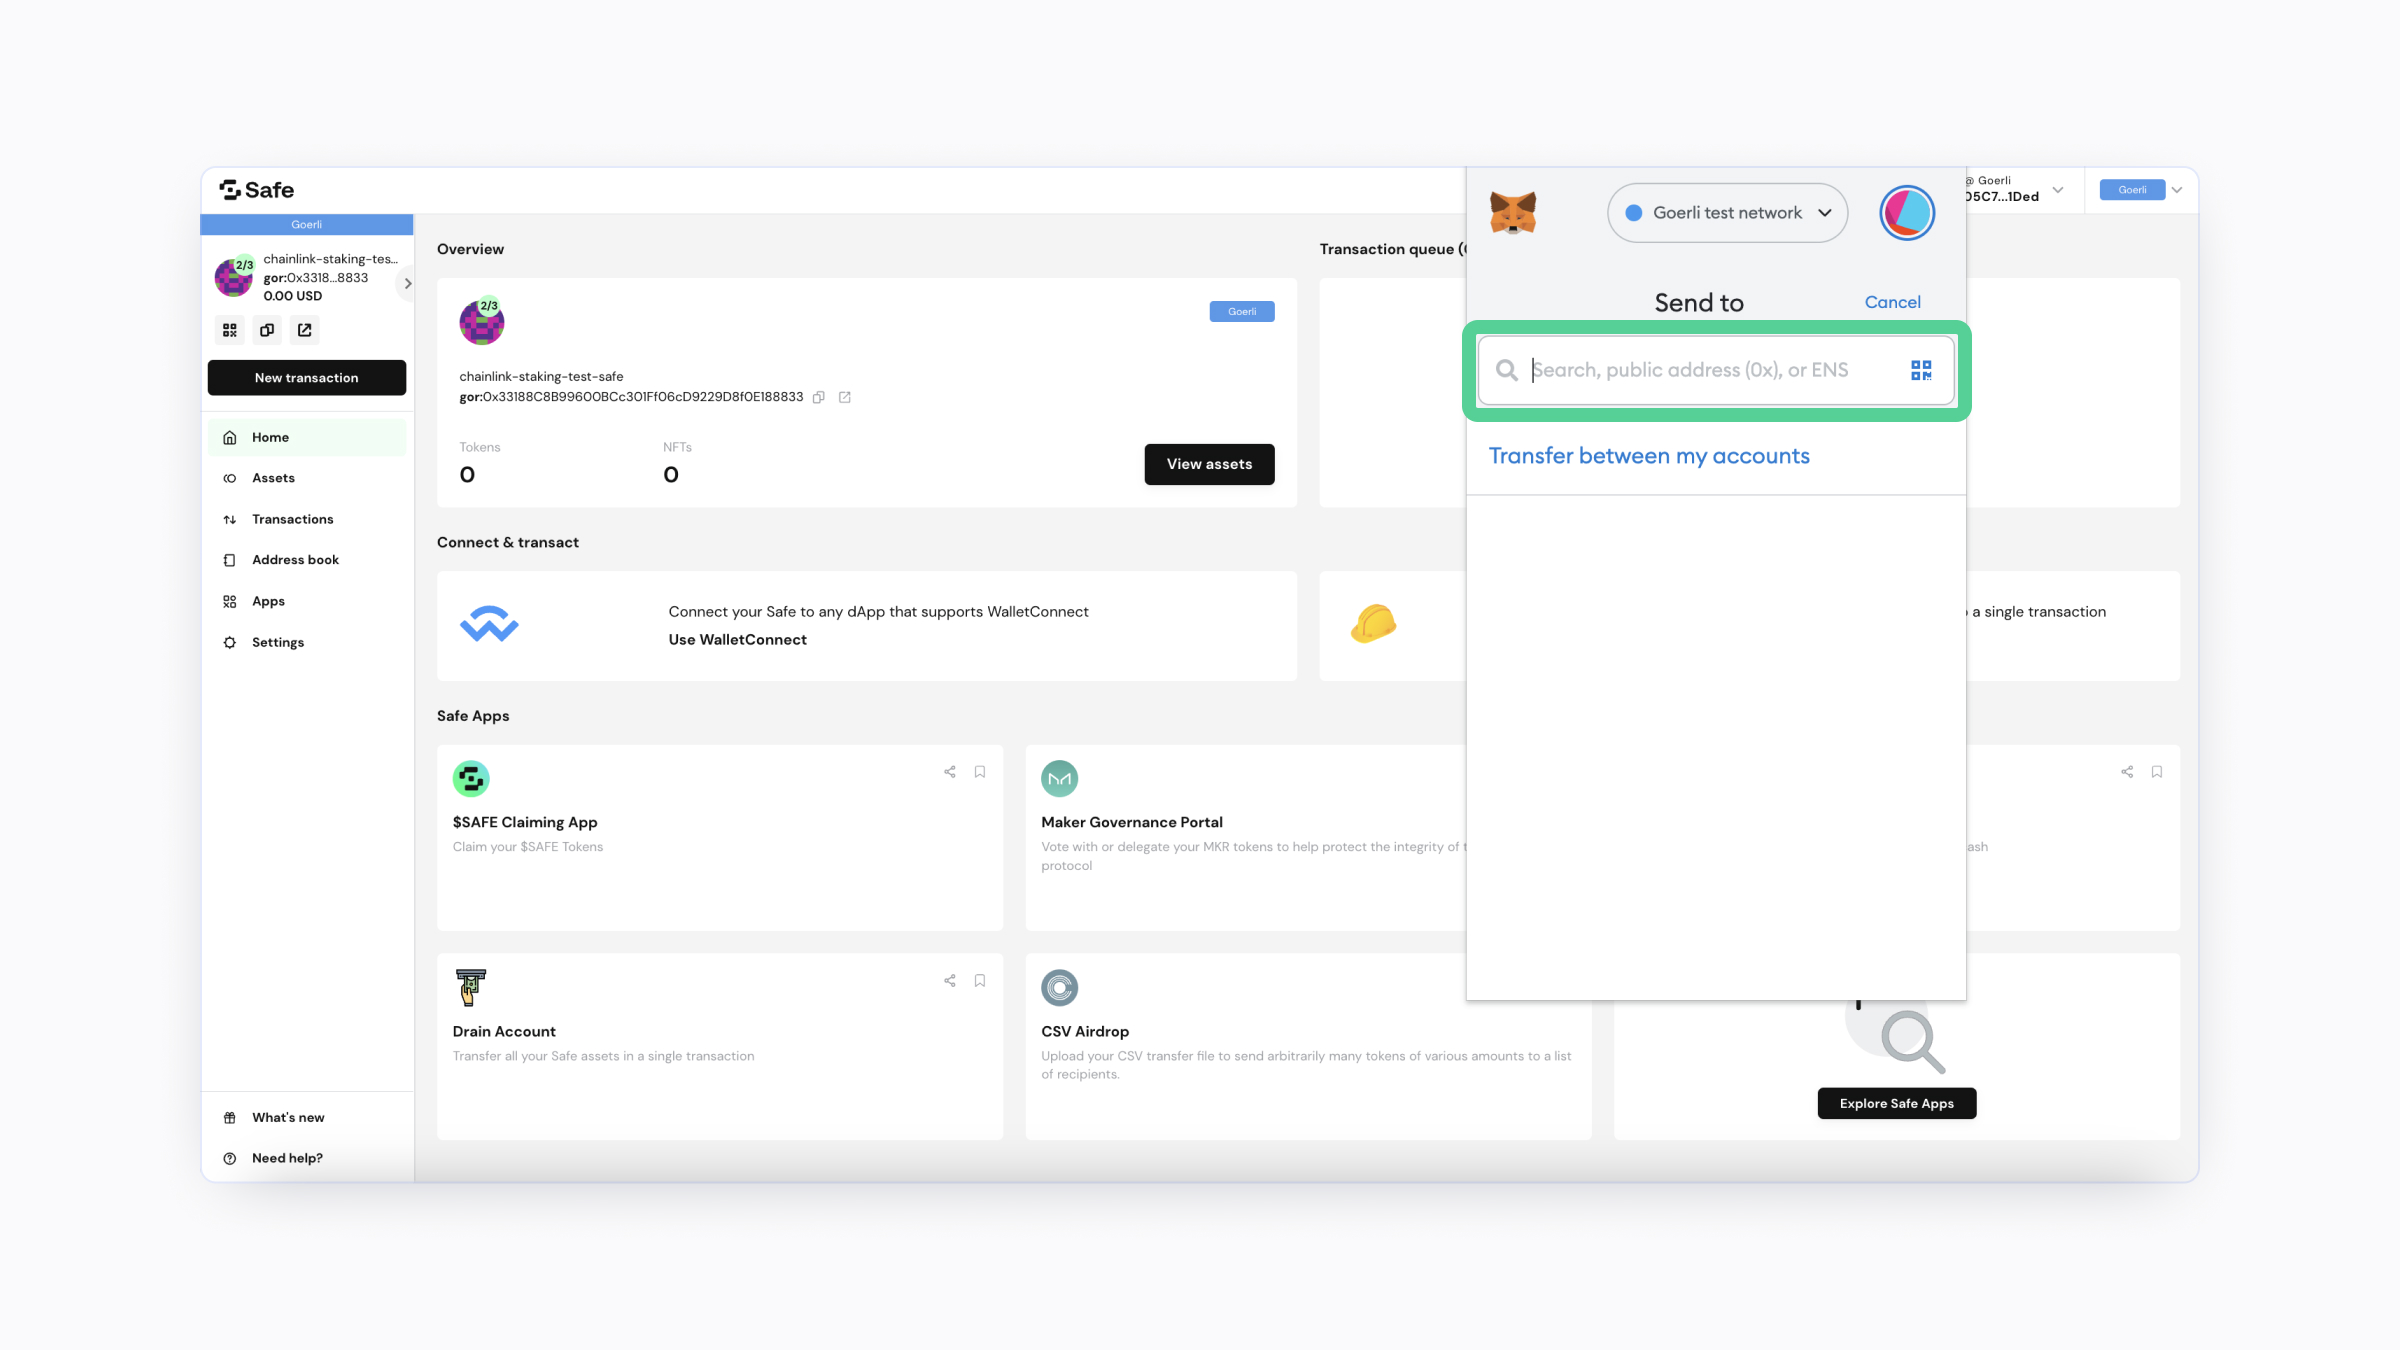Click the New transaction button
Screen dimensions: 2400x1350
(x=307, y=378)
